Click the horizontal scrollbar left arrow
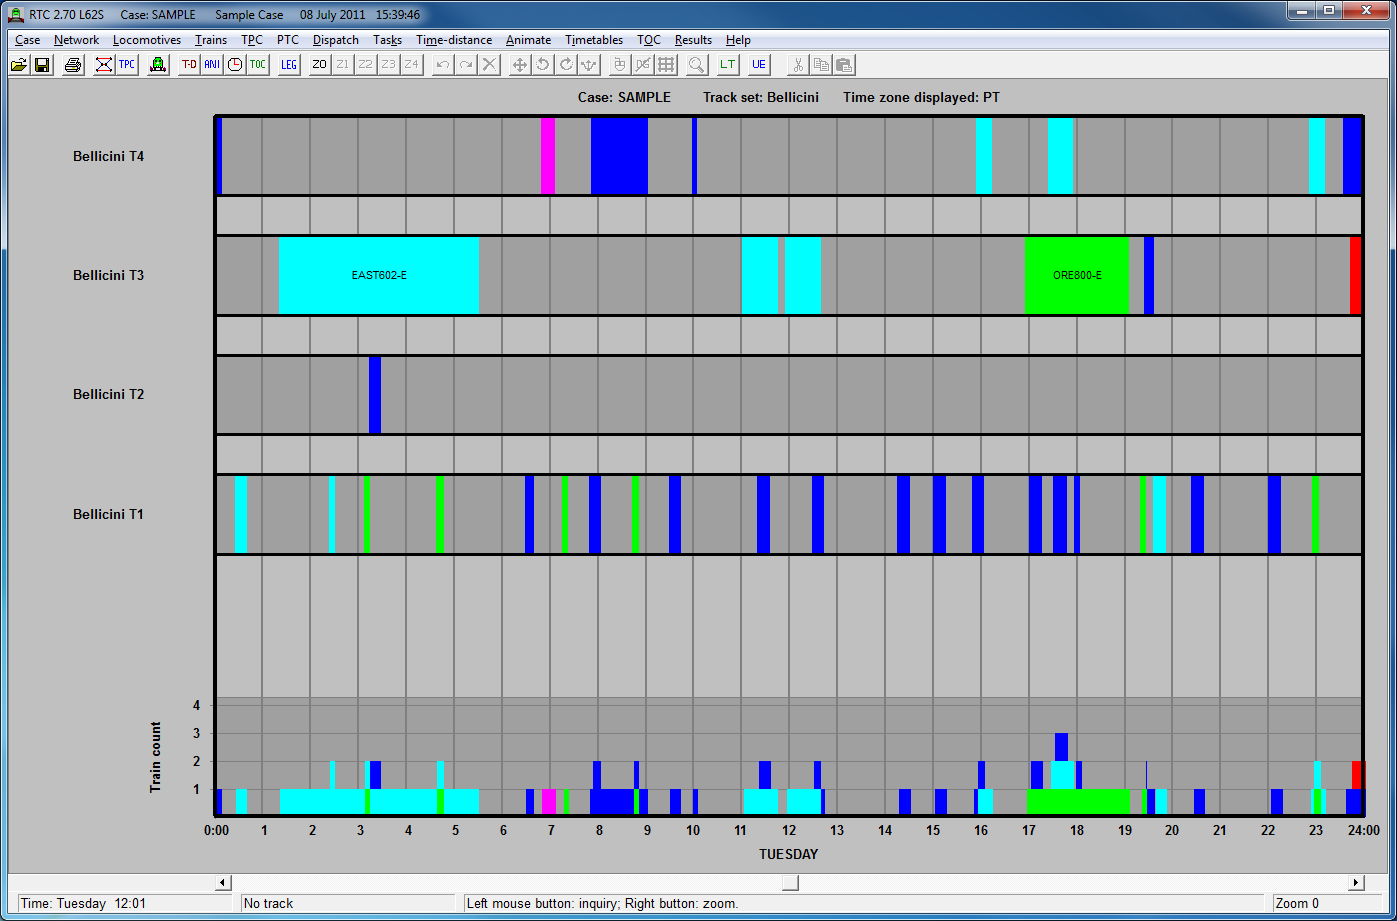The width and height of the screenshot is (1397, 921). pyautogui.click(x=223, y=883)
